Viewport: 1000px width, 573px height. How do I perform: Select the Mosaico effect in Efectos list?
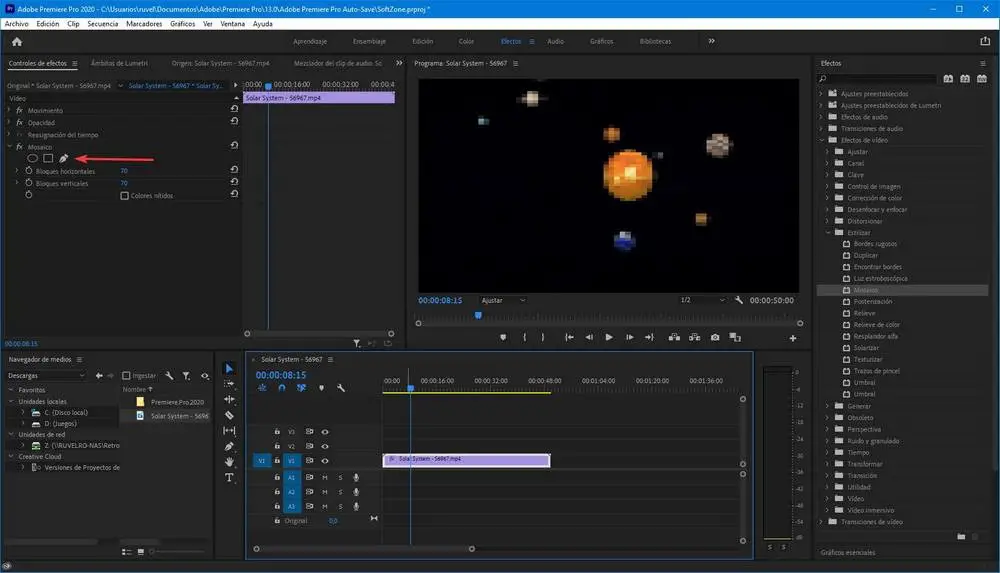click(866, 290)
